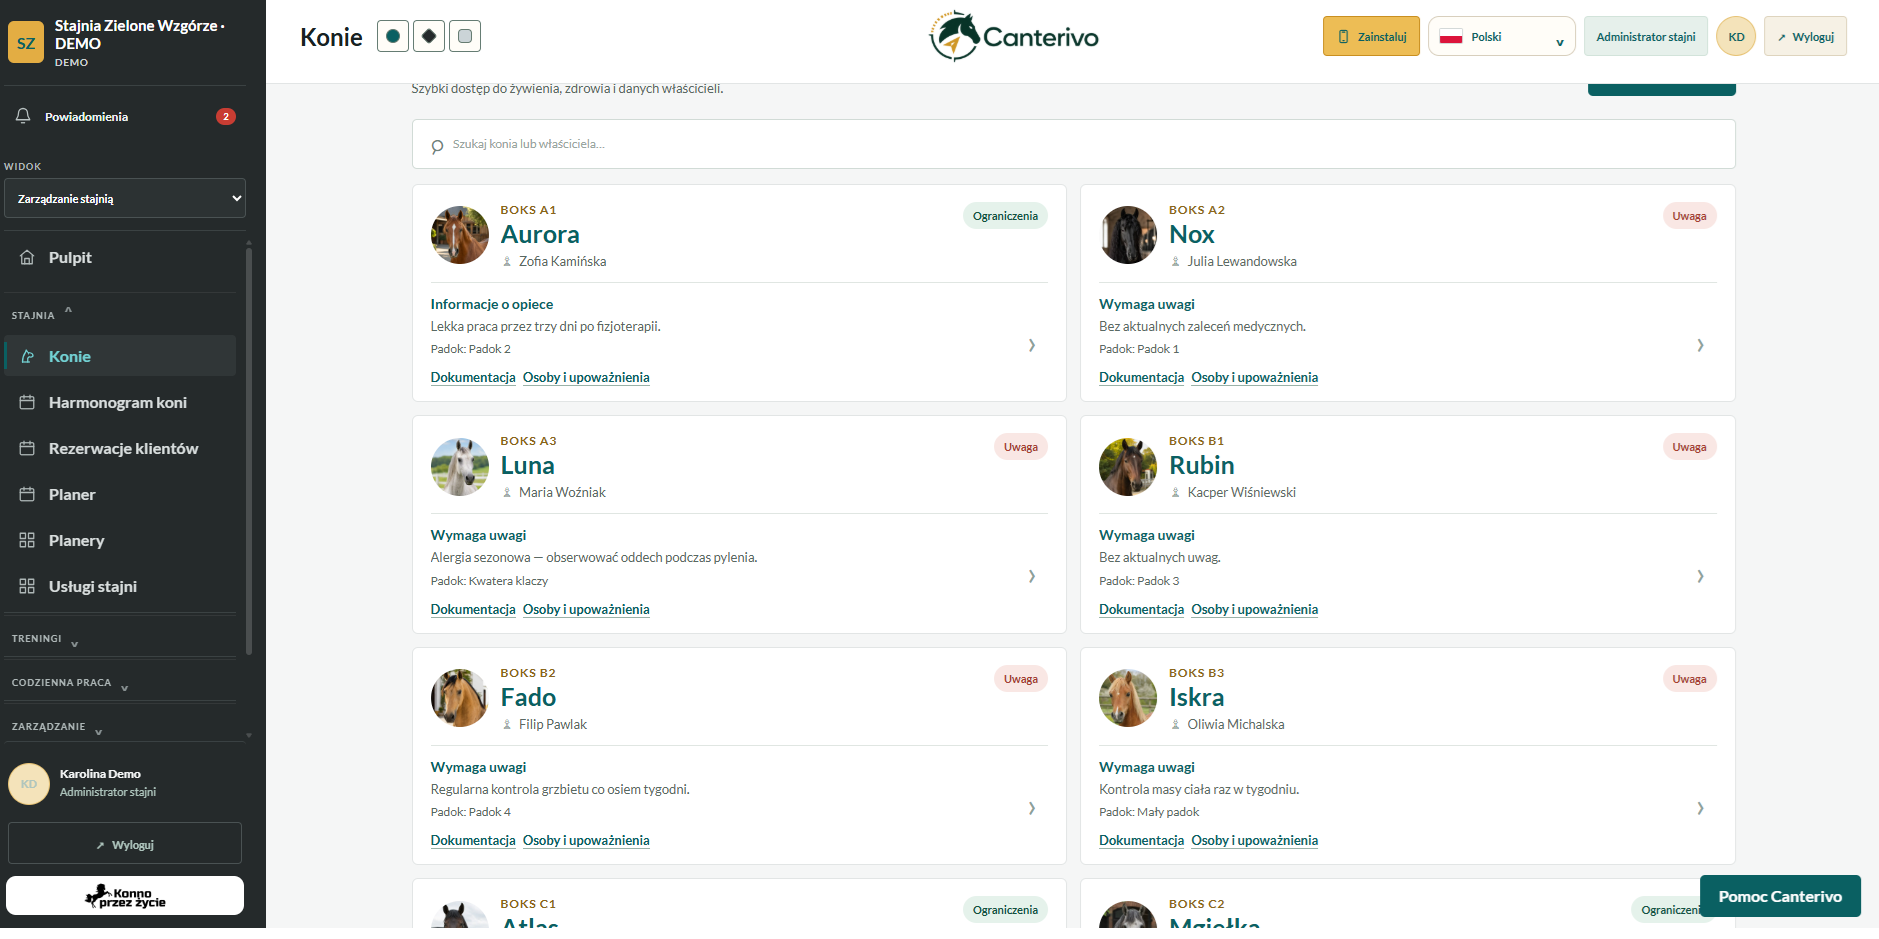Screen dimensions: 1879x939
Task: Click the Canterivo horse logo
Action: tap(1013, 37)
